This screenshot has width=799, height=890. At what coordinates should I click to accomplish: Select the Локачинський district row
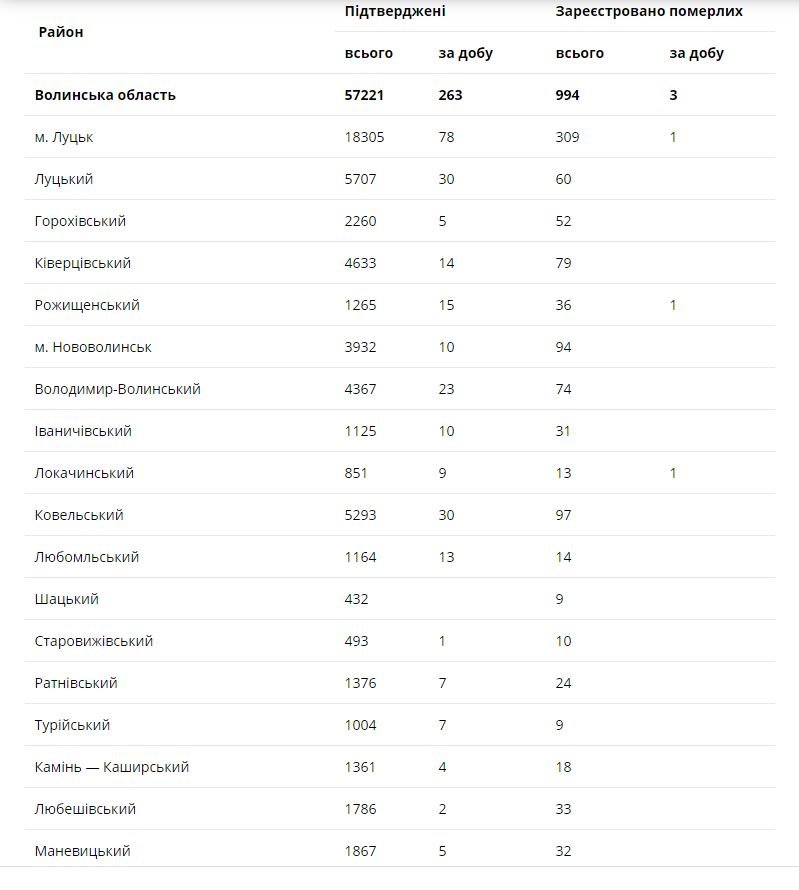84,473
